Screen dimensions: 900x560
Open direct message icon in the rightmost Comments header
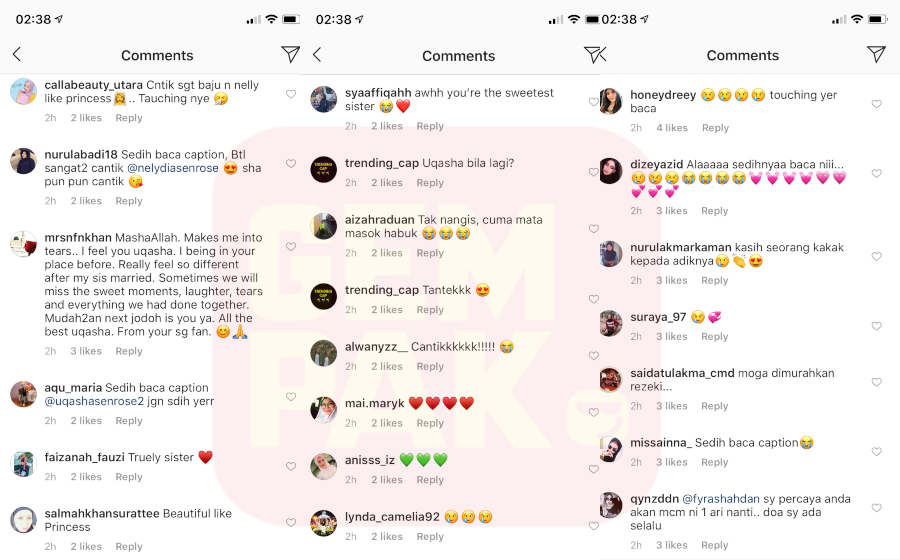[876, 55]
